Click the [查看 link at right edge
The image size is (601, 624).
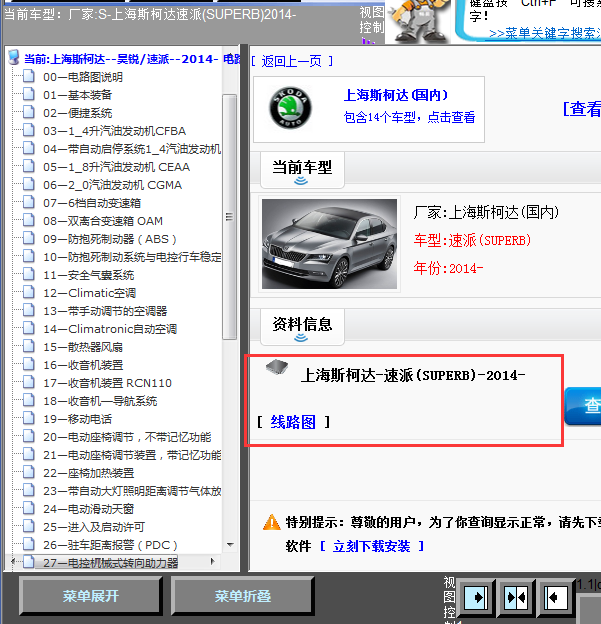point(581,109)
